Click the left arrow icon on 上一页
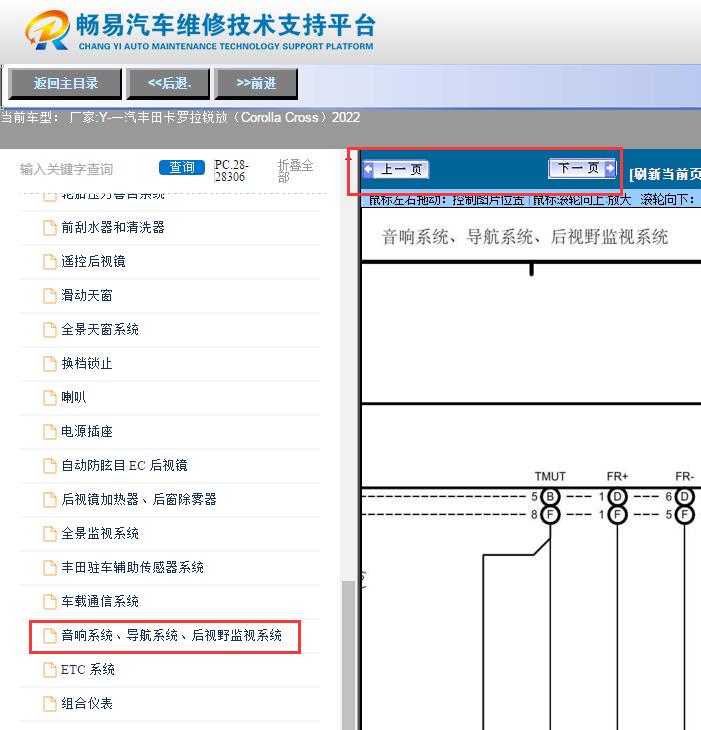Viewport: 701px width, 730px height. pos(368,169)
